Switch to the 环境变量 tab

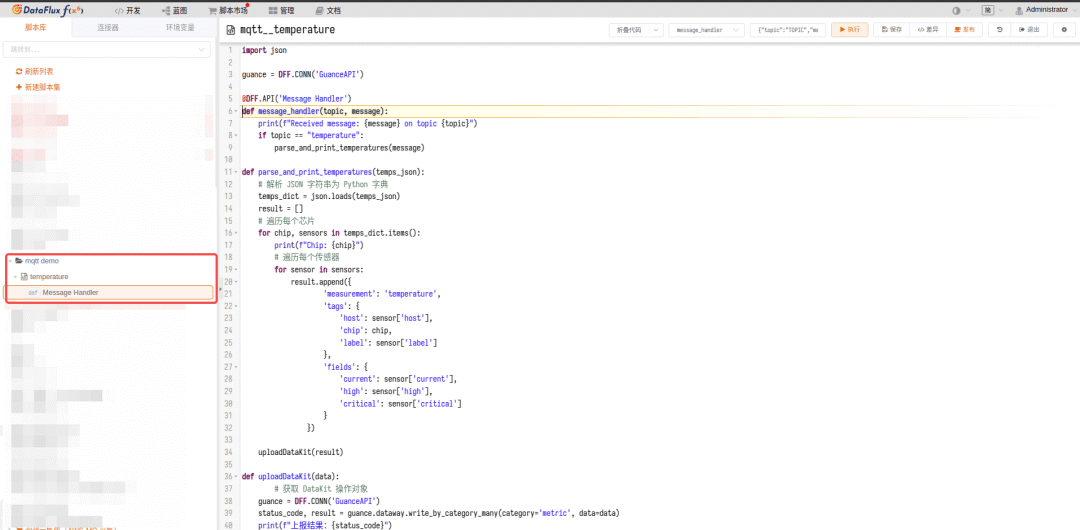pyautogui.click(x=180, y=28)
